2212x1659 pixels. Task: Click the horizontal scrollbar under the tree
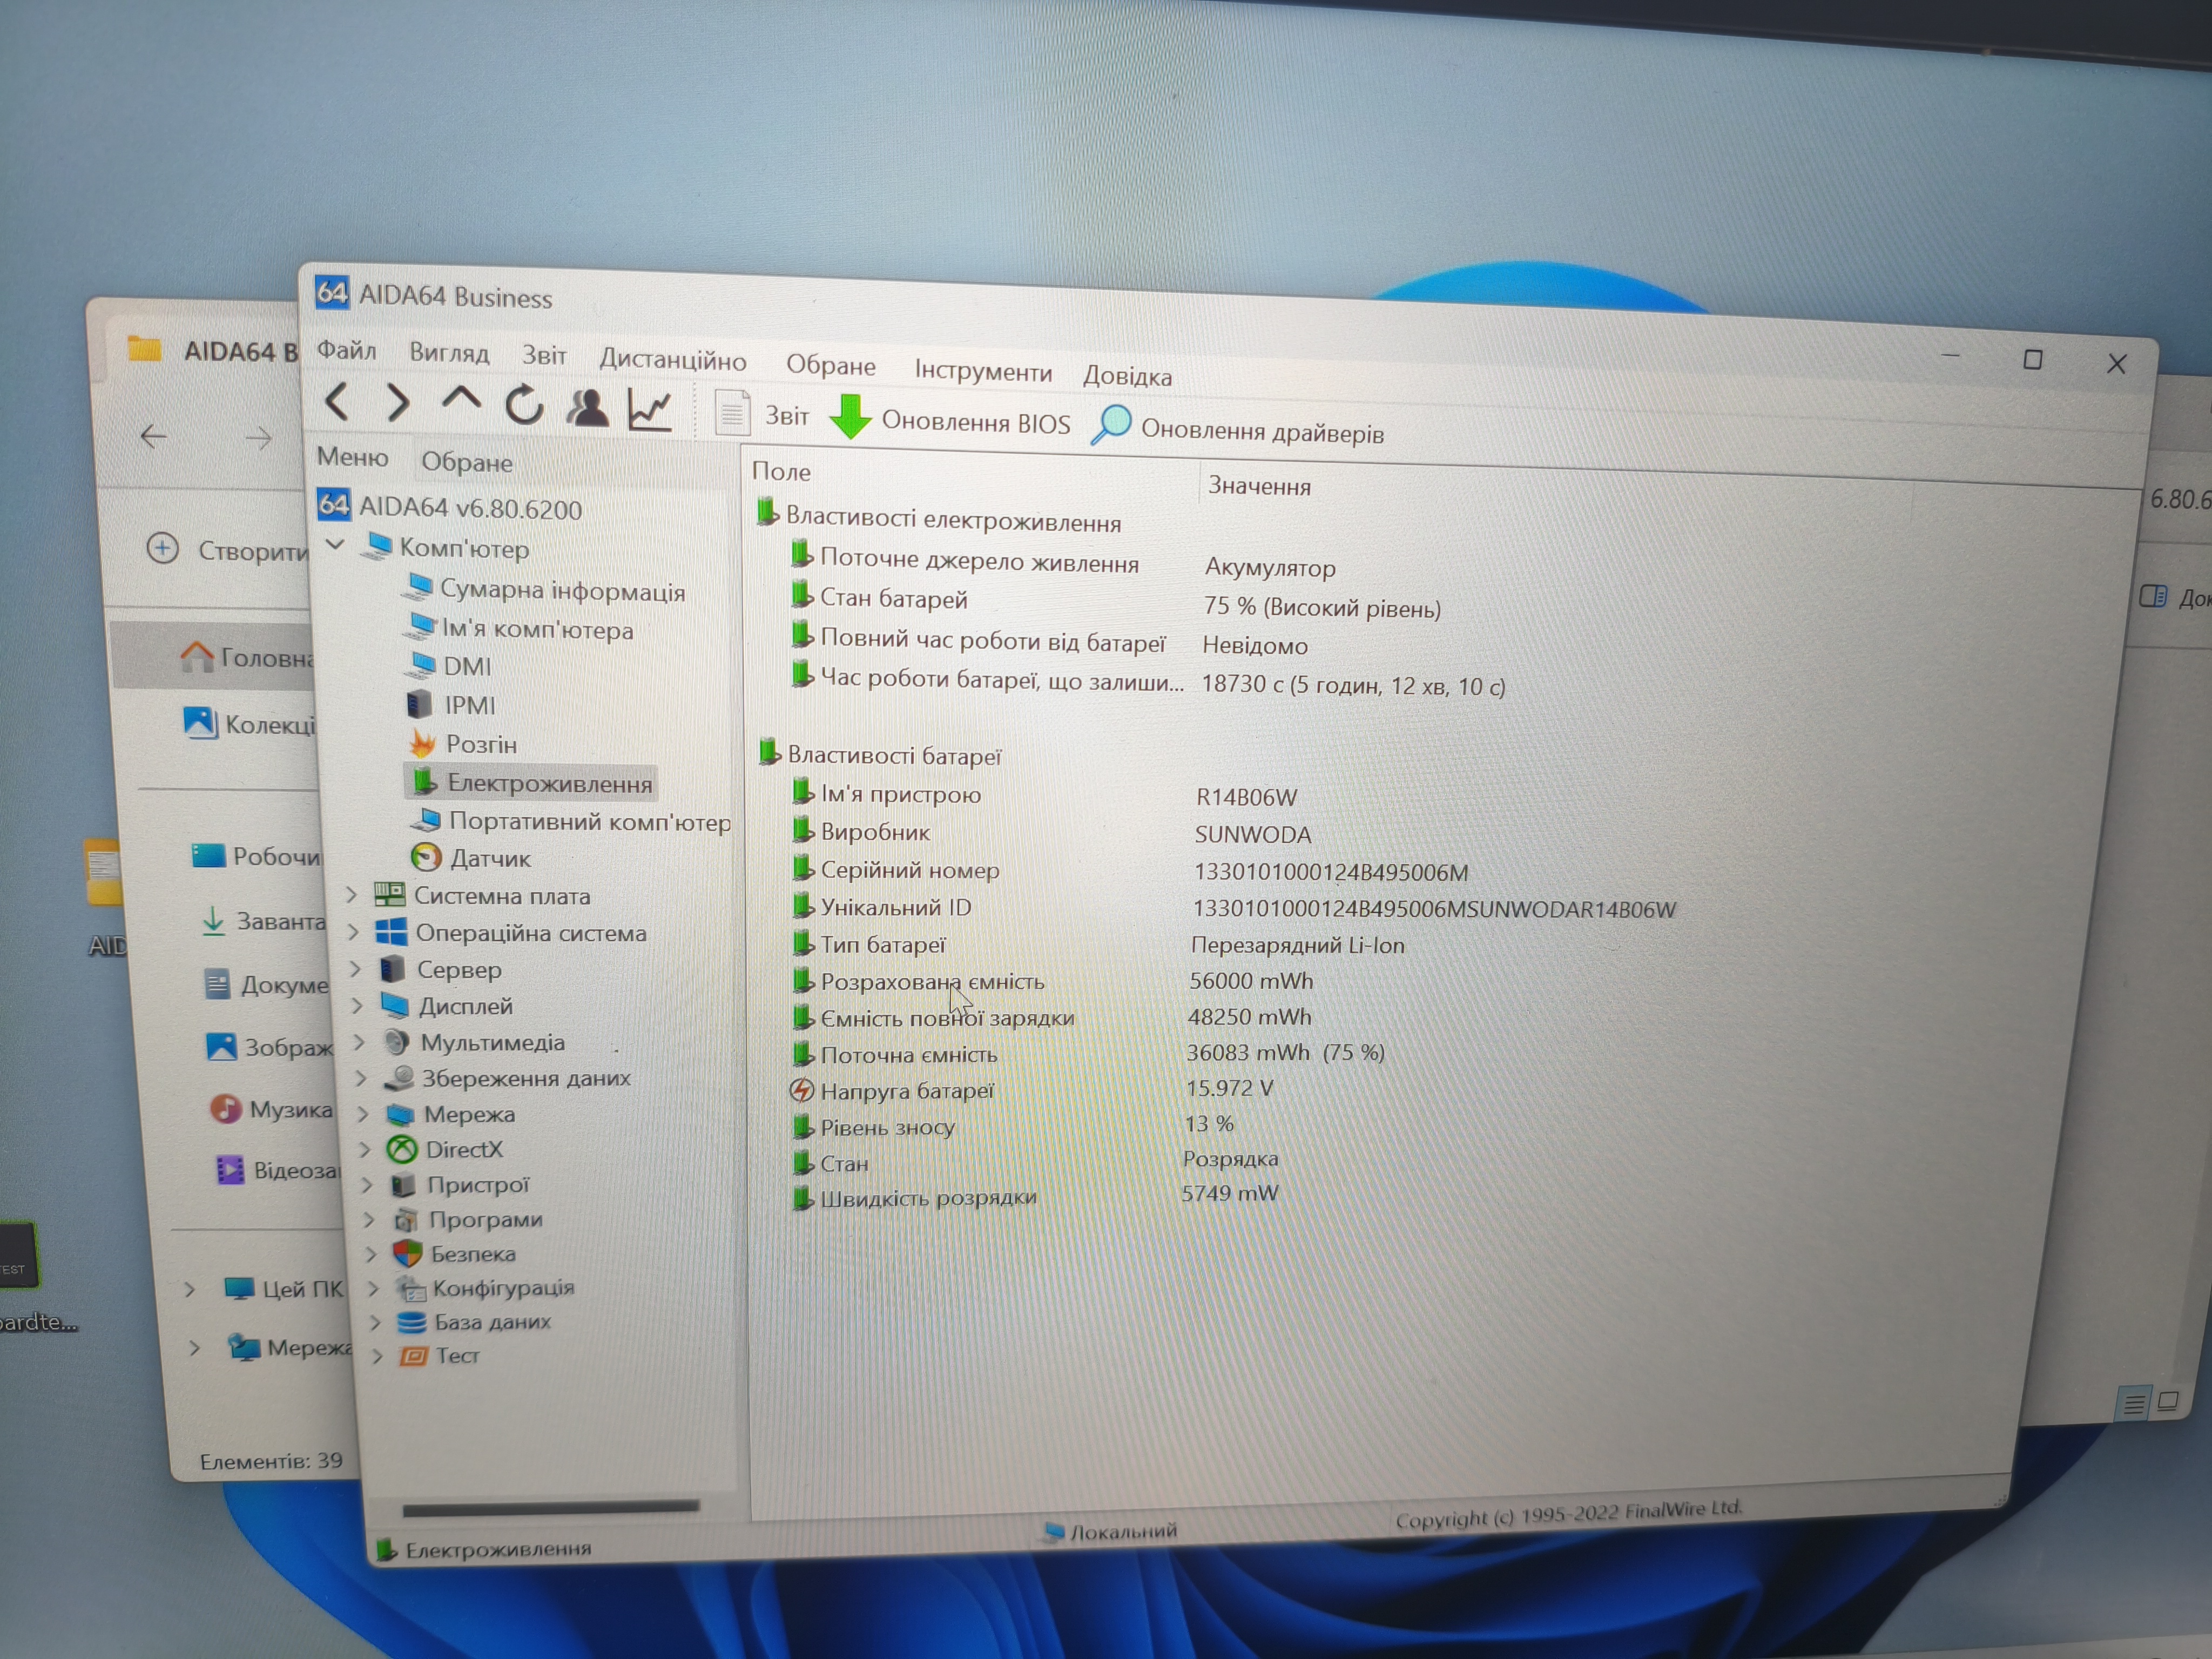click(x=550, y=1506)
